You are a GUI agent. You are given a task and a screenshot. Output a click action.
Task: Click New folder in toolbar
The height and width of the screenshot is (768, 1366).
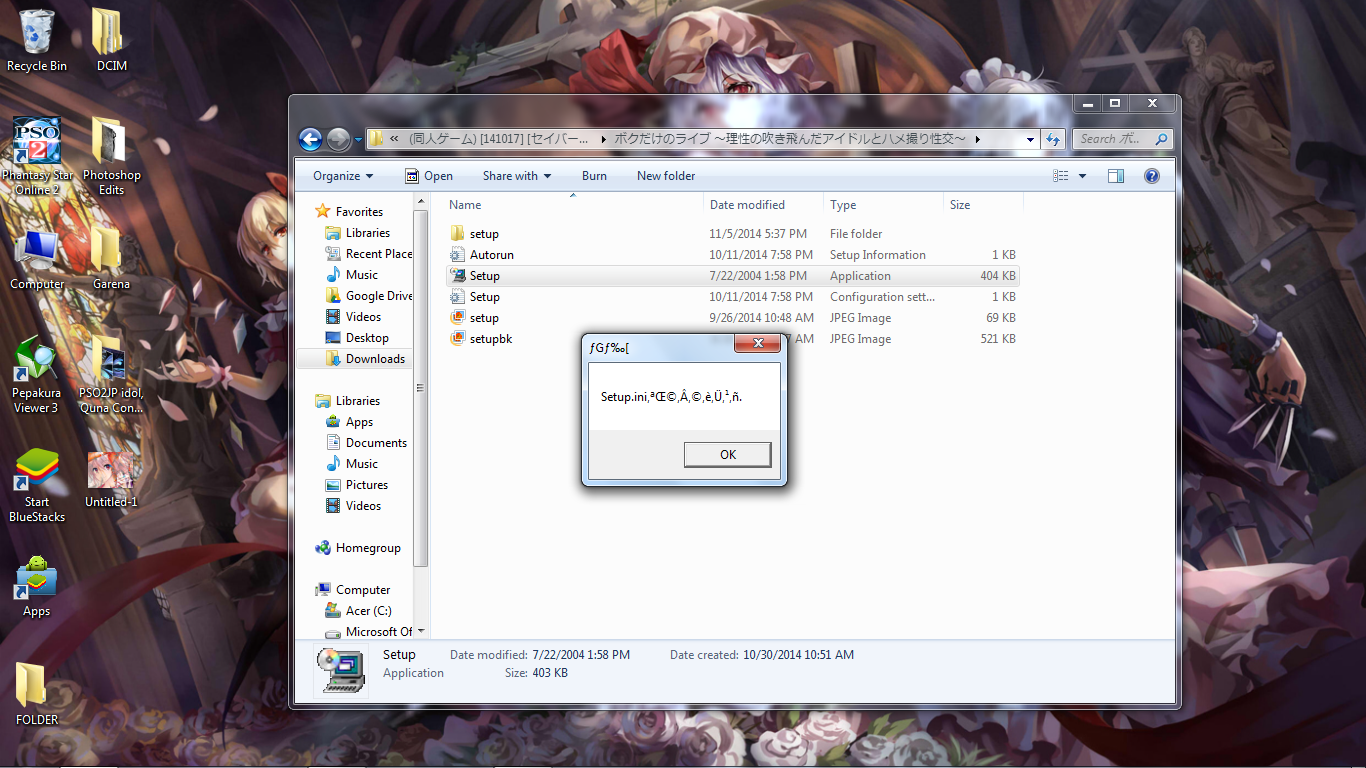[x=666, y=176]
